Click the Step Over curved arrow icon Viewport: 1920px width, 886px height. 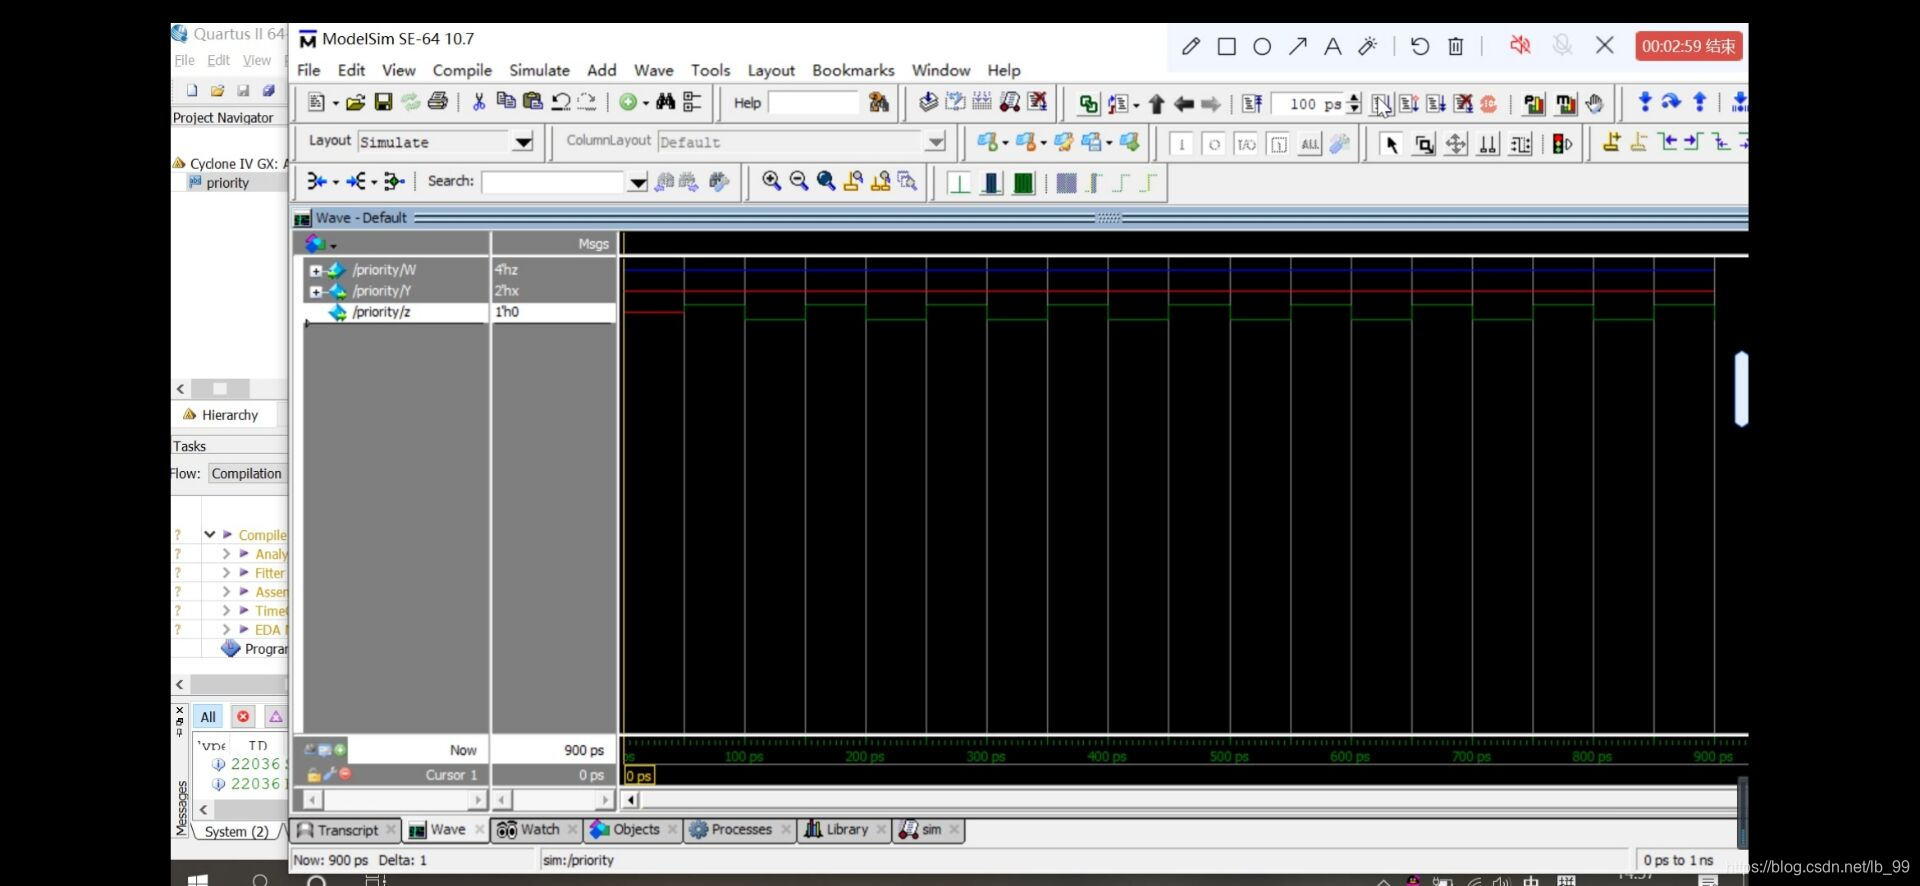click(x=1671, y=102)
